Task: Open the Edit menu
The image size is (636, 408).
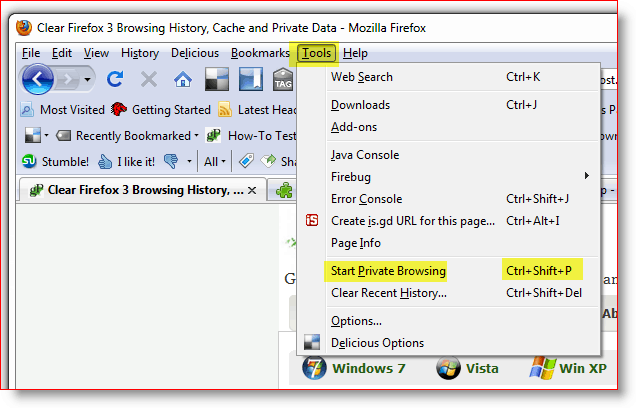Action: [x=62, y=53]
